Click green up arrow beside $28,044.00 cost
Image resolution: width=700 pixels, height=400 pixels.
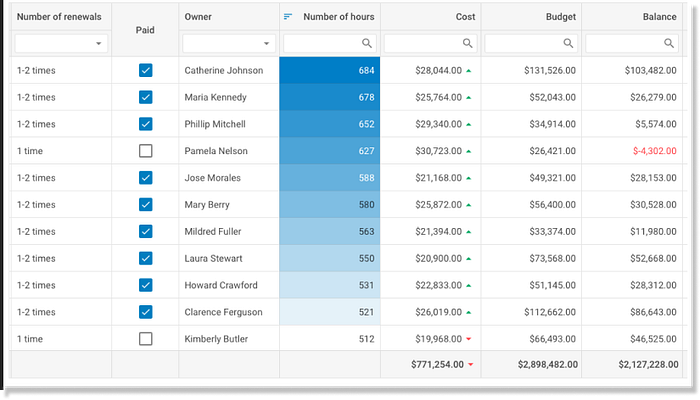469,71
